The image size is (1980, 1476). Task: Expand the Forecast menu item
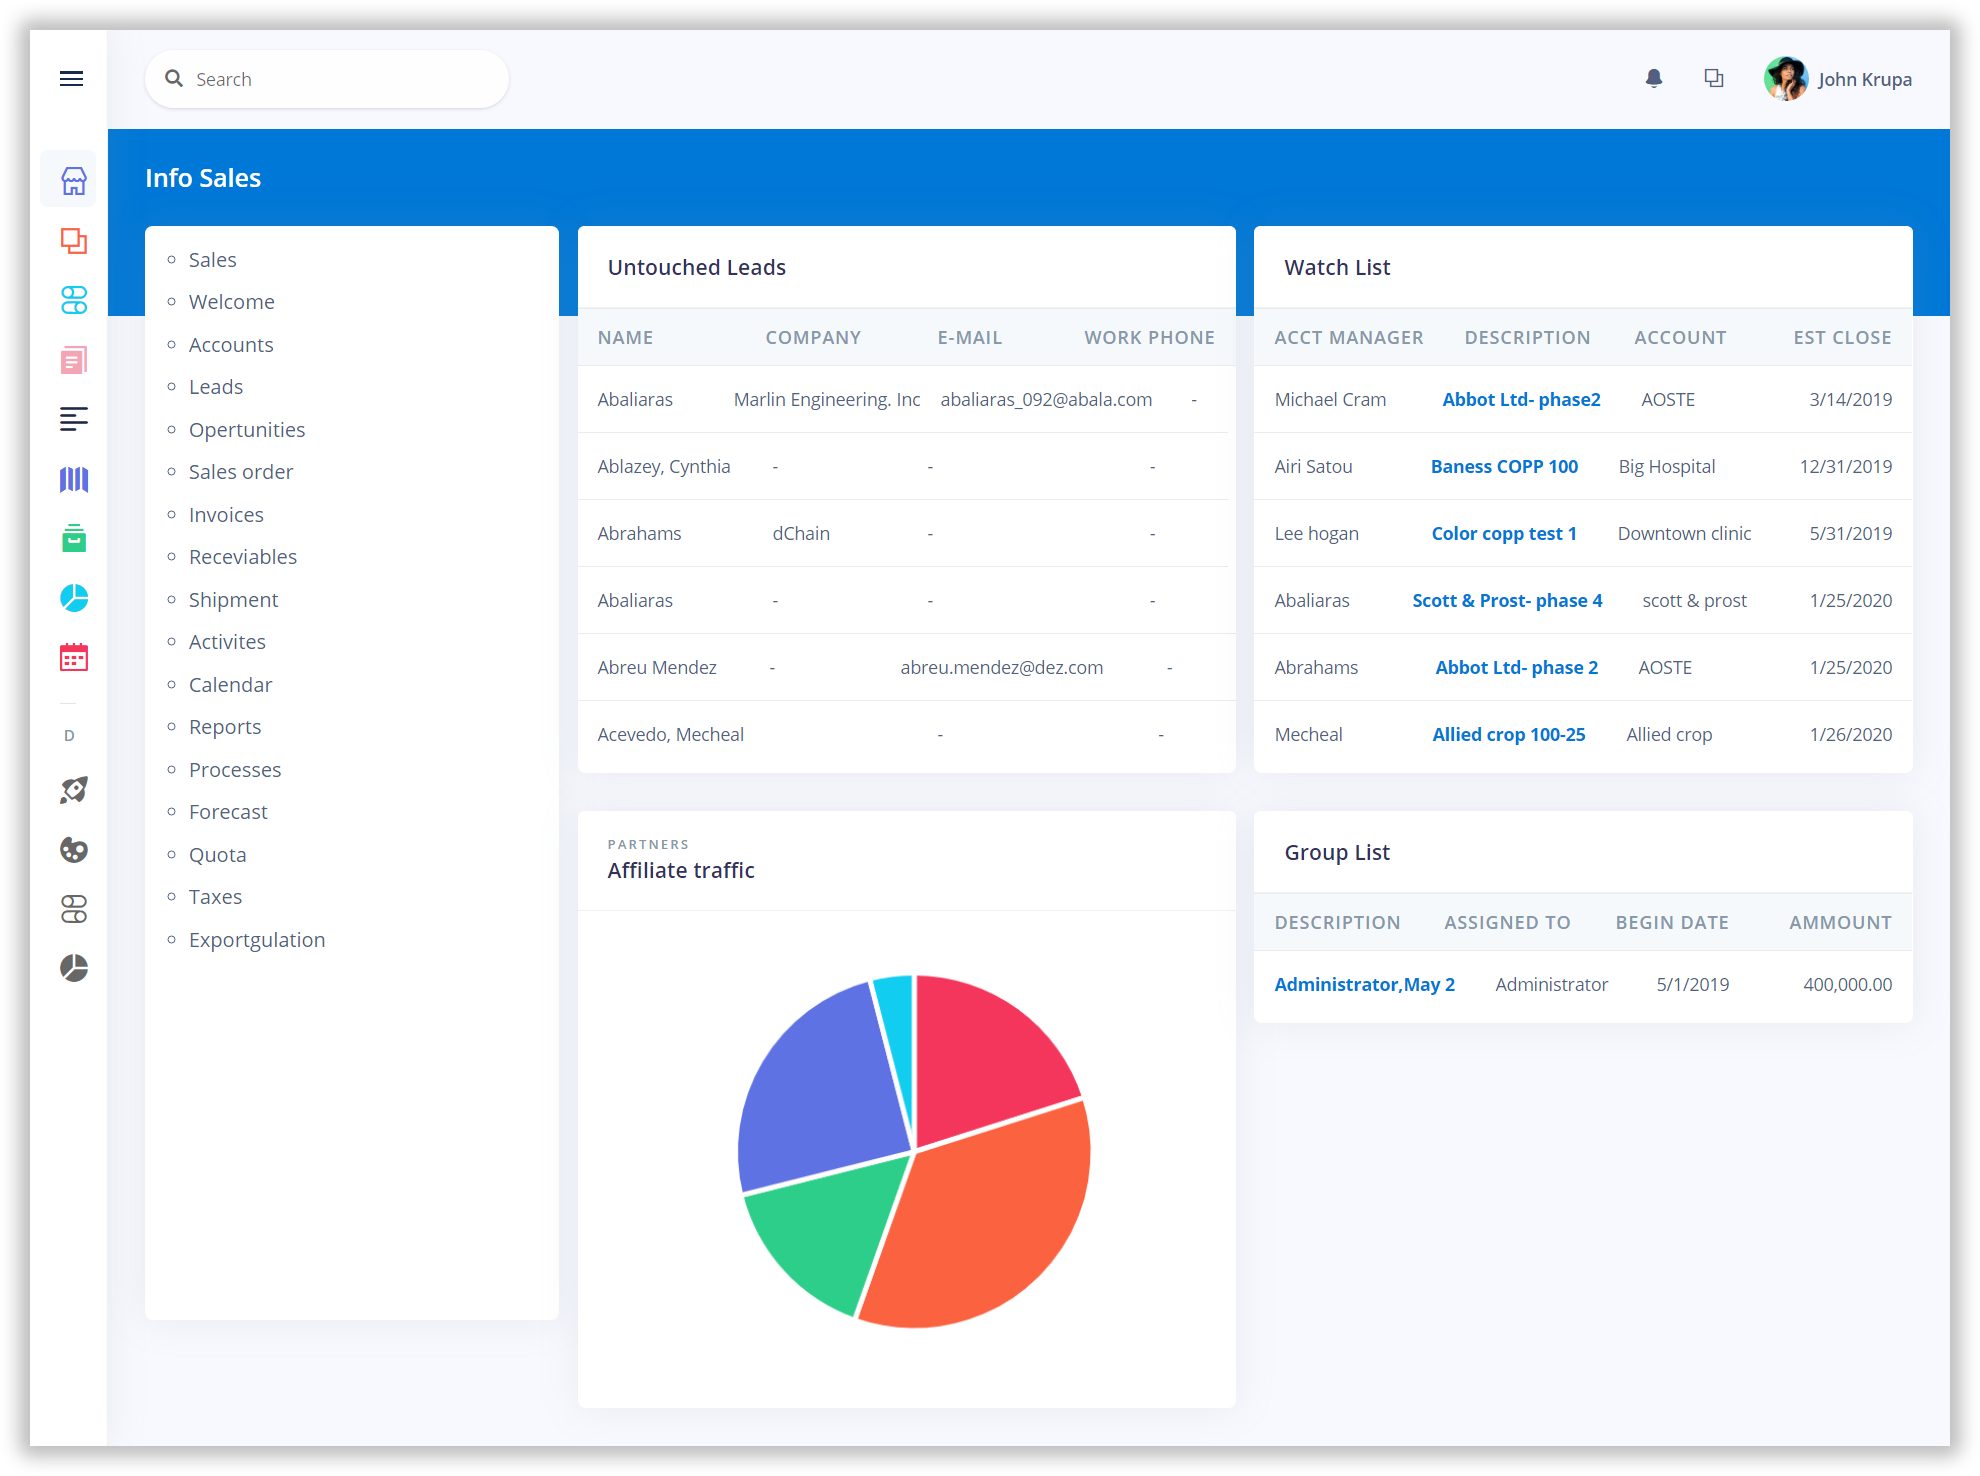(x=228, y=809)
